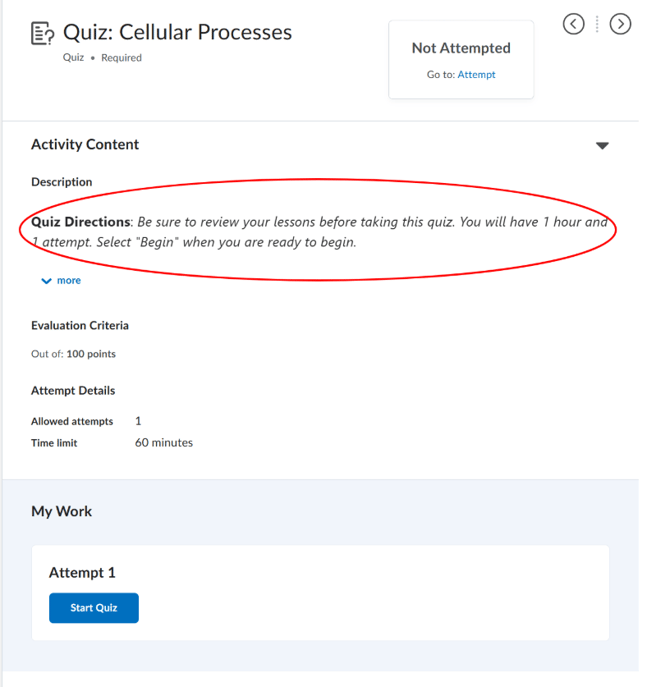Click the quiz document icon beside the title
Image resolution: width=670 pixels, height=687 pixels.
[x=43, y=33]
